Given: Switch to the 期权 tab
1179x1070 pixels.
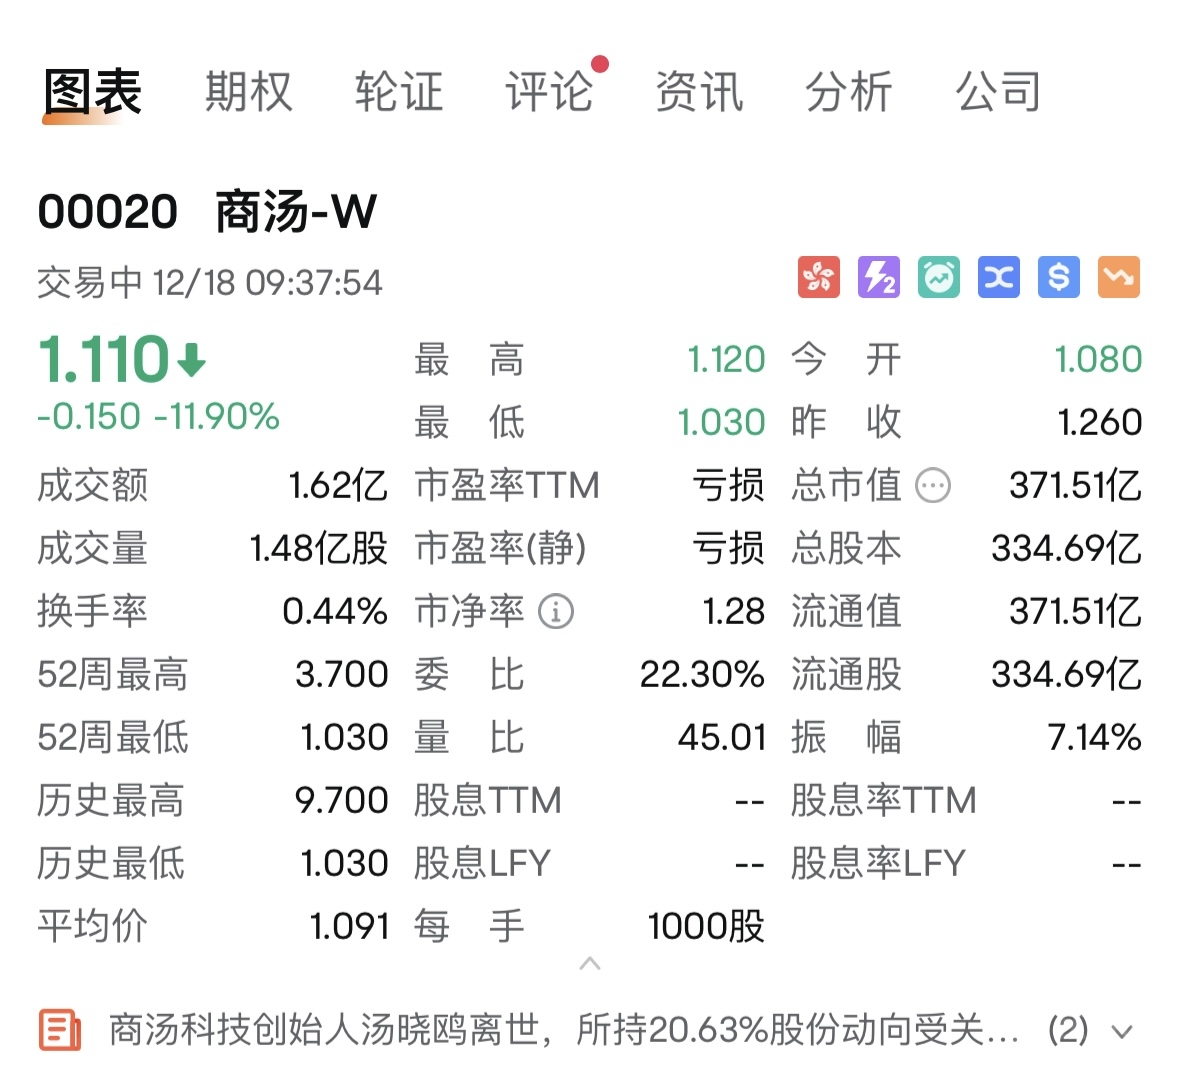Looking at the screenshot, I should pos(249,90).
